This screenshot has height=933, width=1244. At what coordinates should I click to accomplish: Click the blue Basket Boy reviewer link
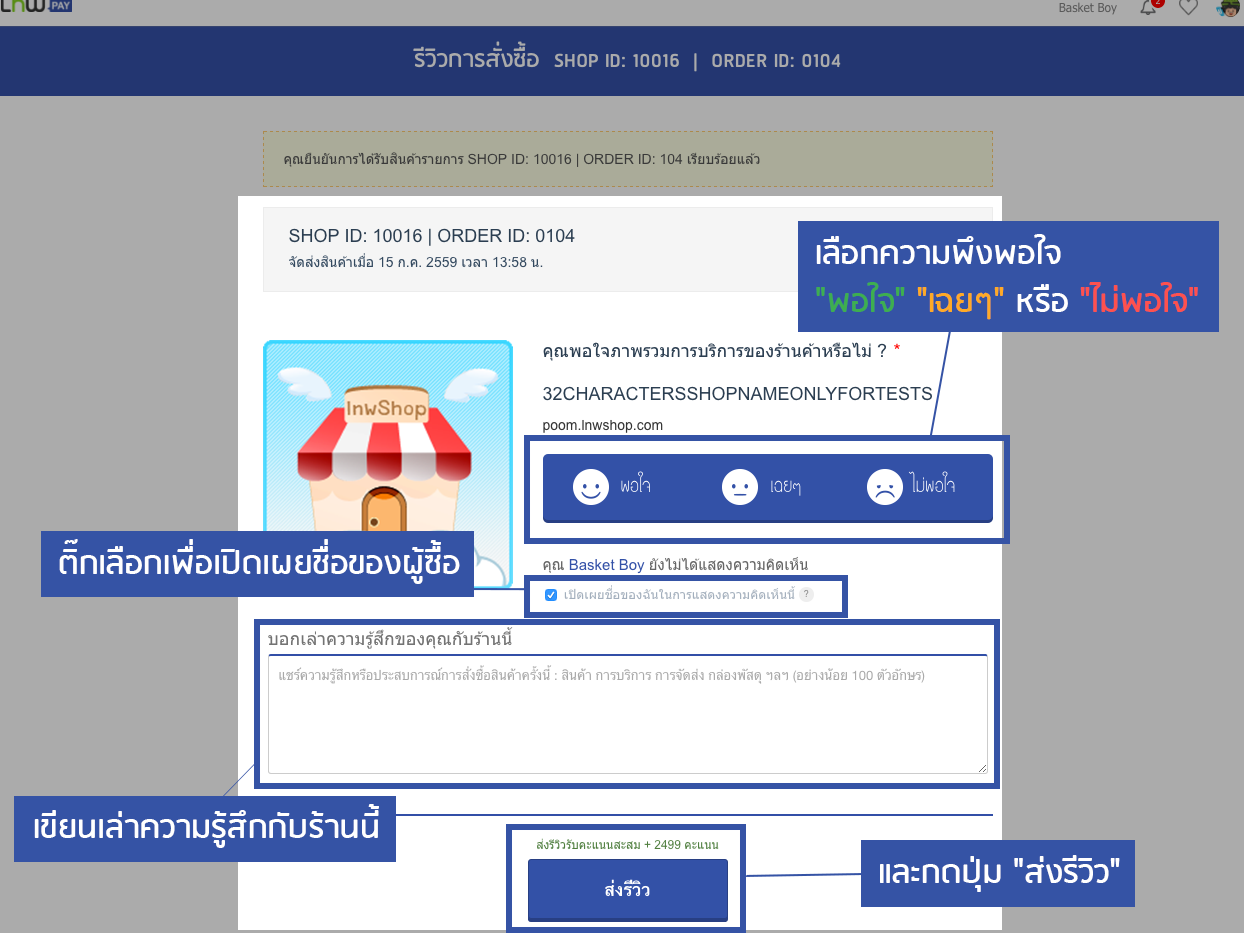[x=606, y=565]
